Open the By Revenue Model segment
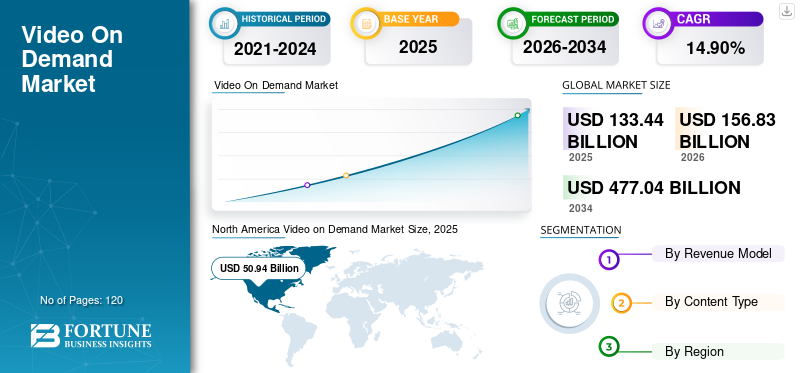800x373 pixels. point(718,253)
